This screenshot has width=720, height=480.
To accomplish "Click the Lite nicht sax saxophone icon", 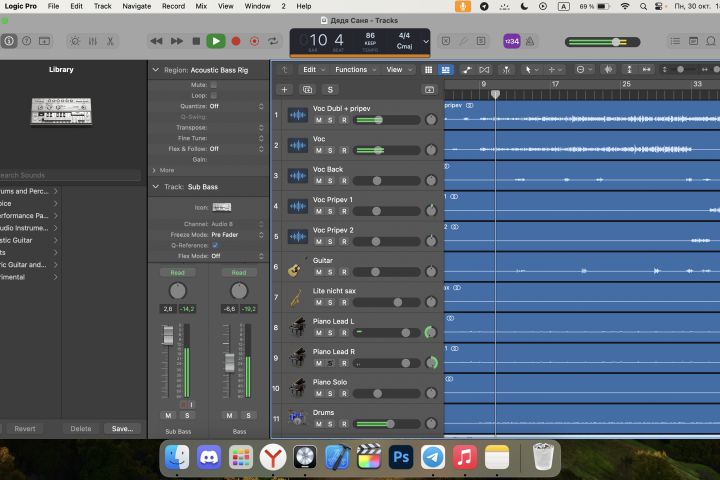I will 296,298.
